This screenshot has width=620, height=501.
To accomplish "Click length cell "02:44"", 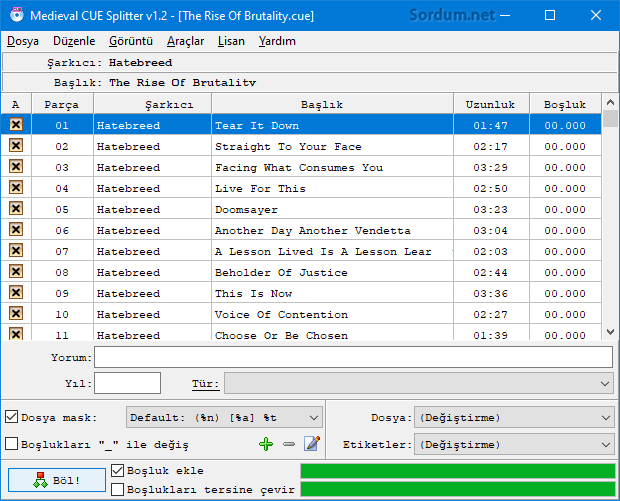I will click(491, 272).
